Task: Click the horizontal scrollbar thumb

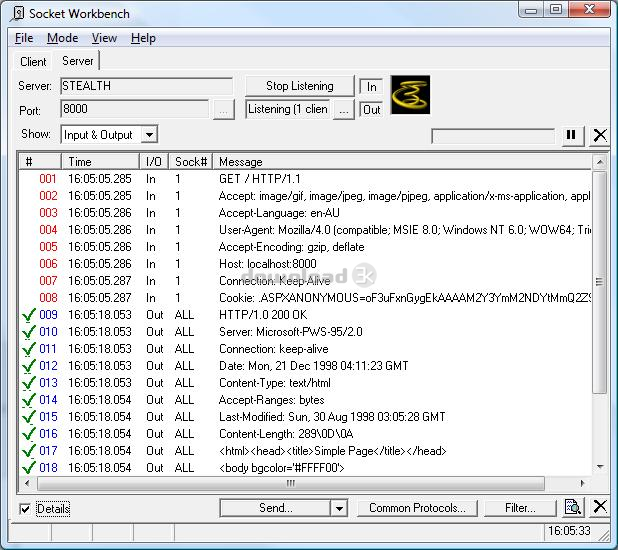Action: [291, 483]
